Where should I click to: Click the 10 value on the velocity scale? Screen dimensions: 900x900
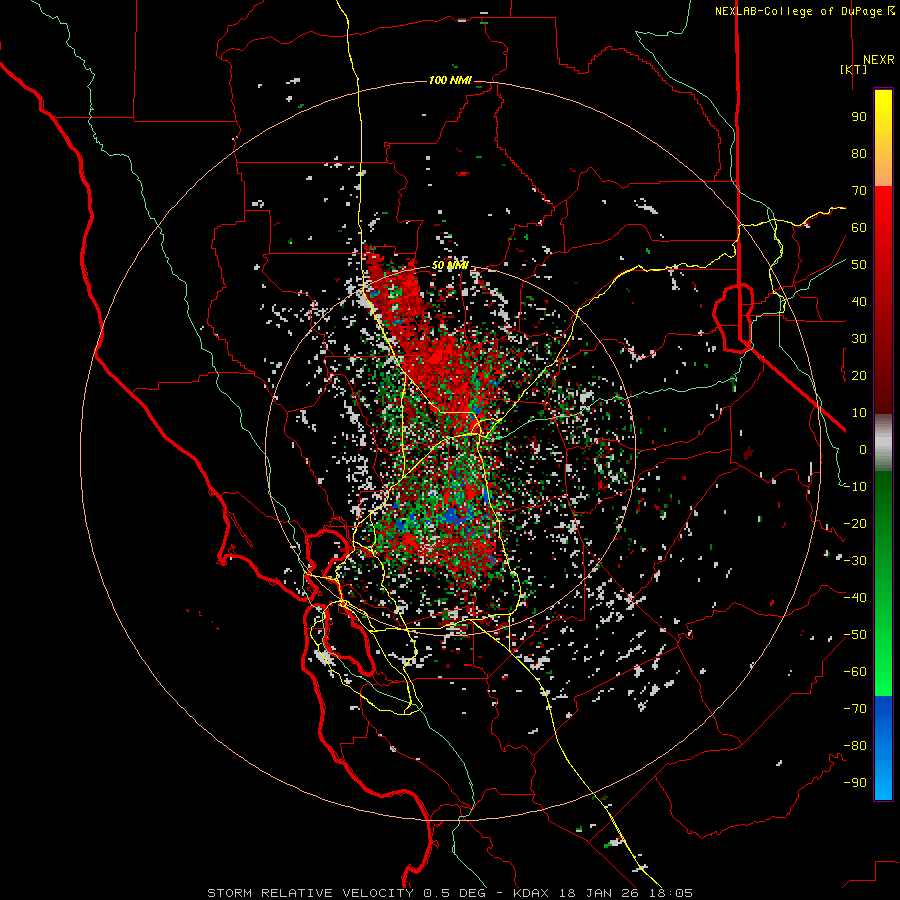(x=859, y=413)
